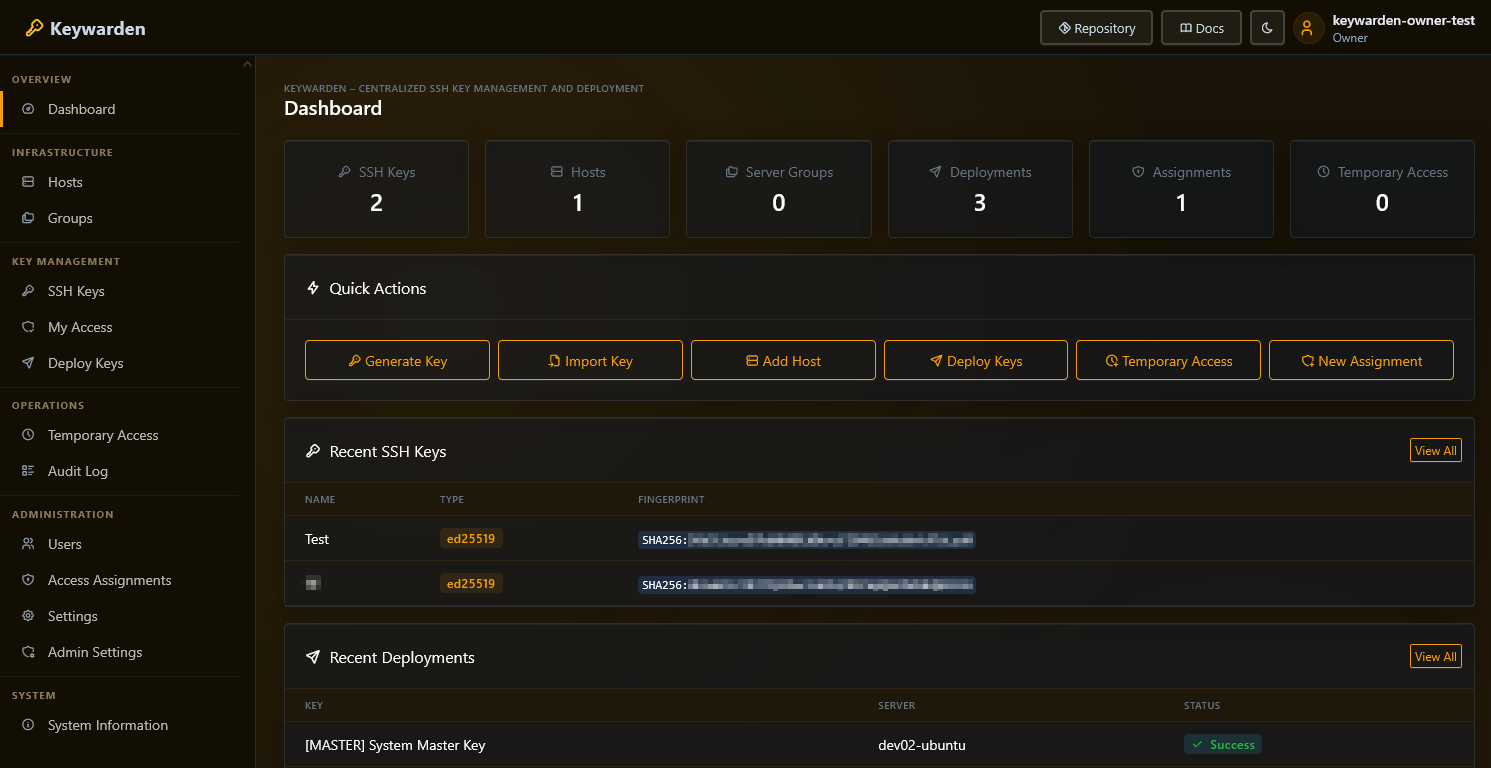Viewport: 1491px width, 768px height.
Task: Switch to the Dashboard section
Action: point(82,109)
